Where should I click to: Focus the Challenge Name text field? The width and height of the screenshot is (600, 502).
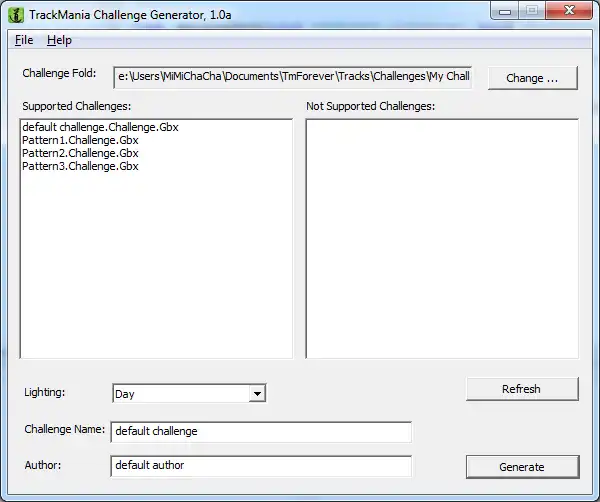point(261,432)
